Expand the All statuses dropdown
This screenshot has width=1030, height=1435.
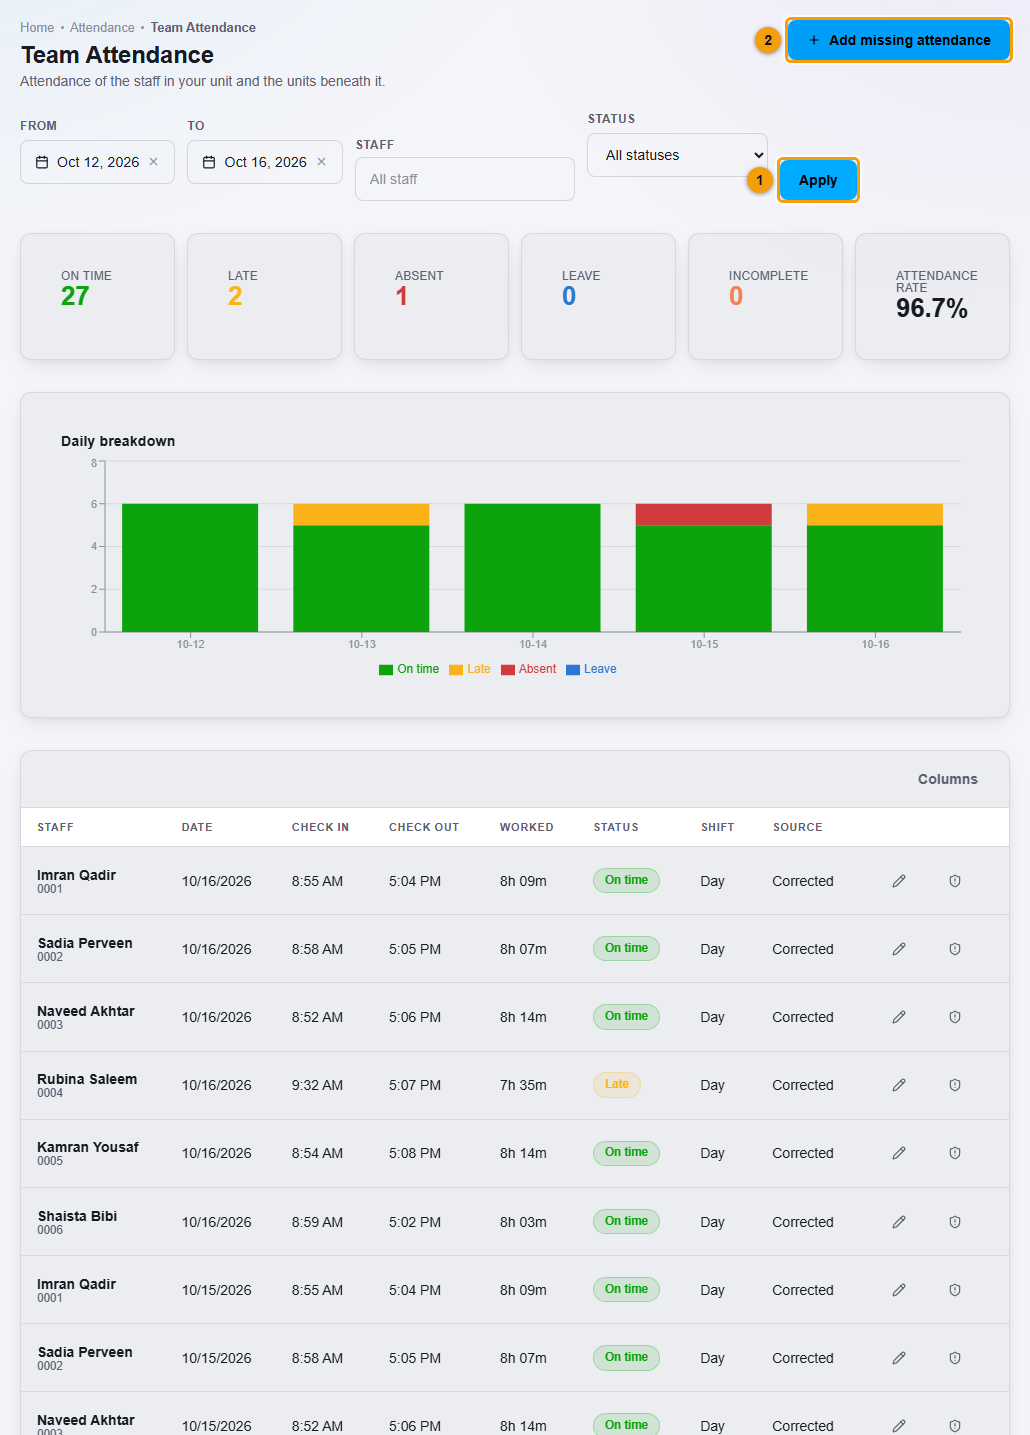tap(677, 155)
